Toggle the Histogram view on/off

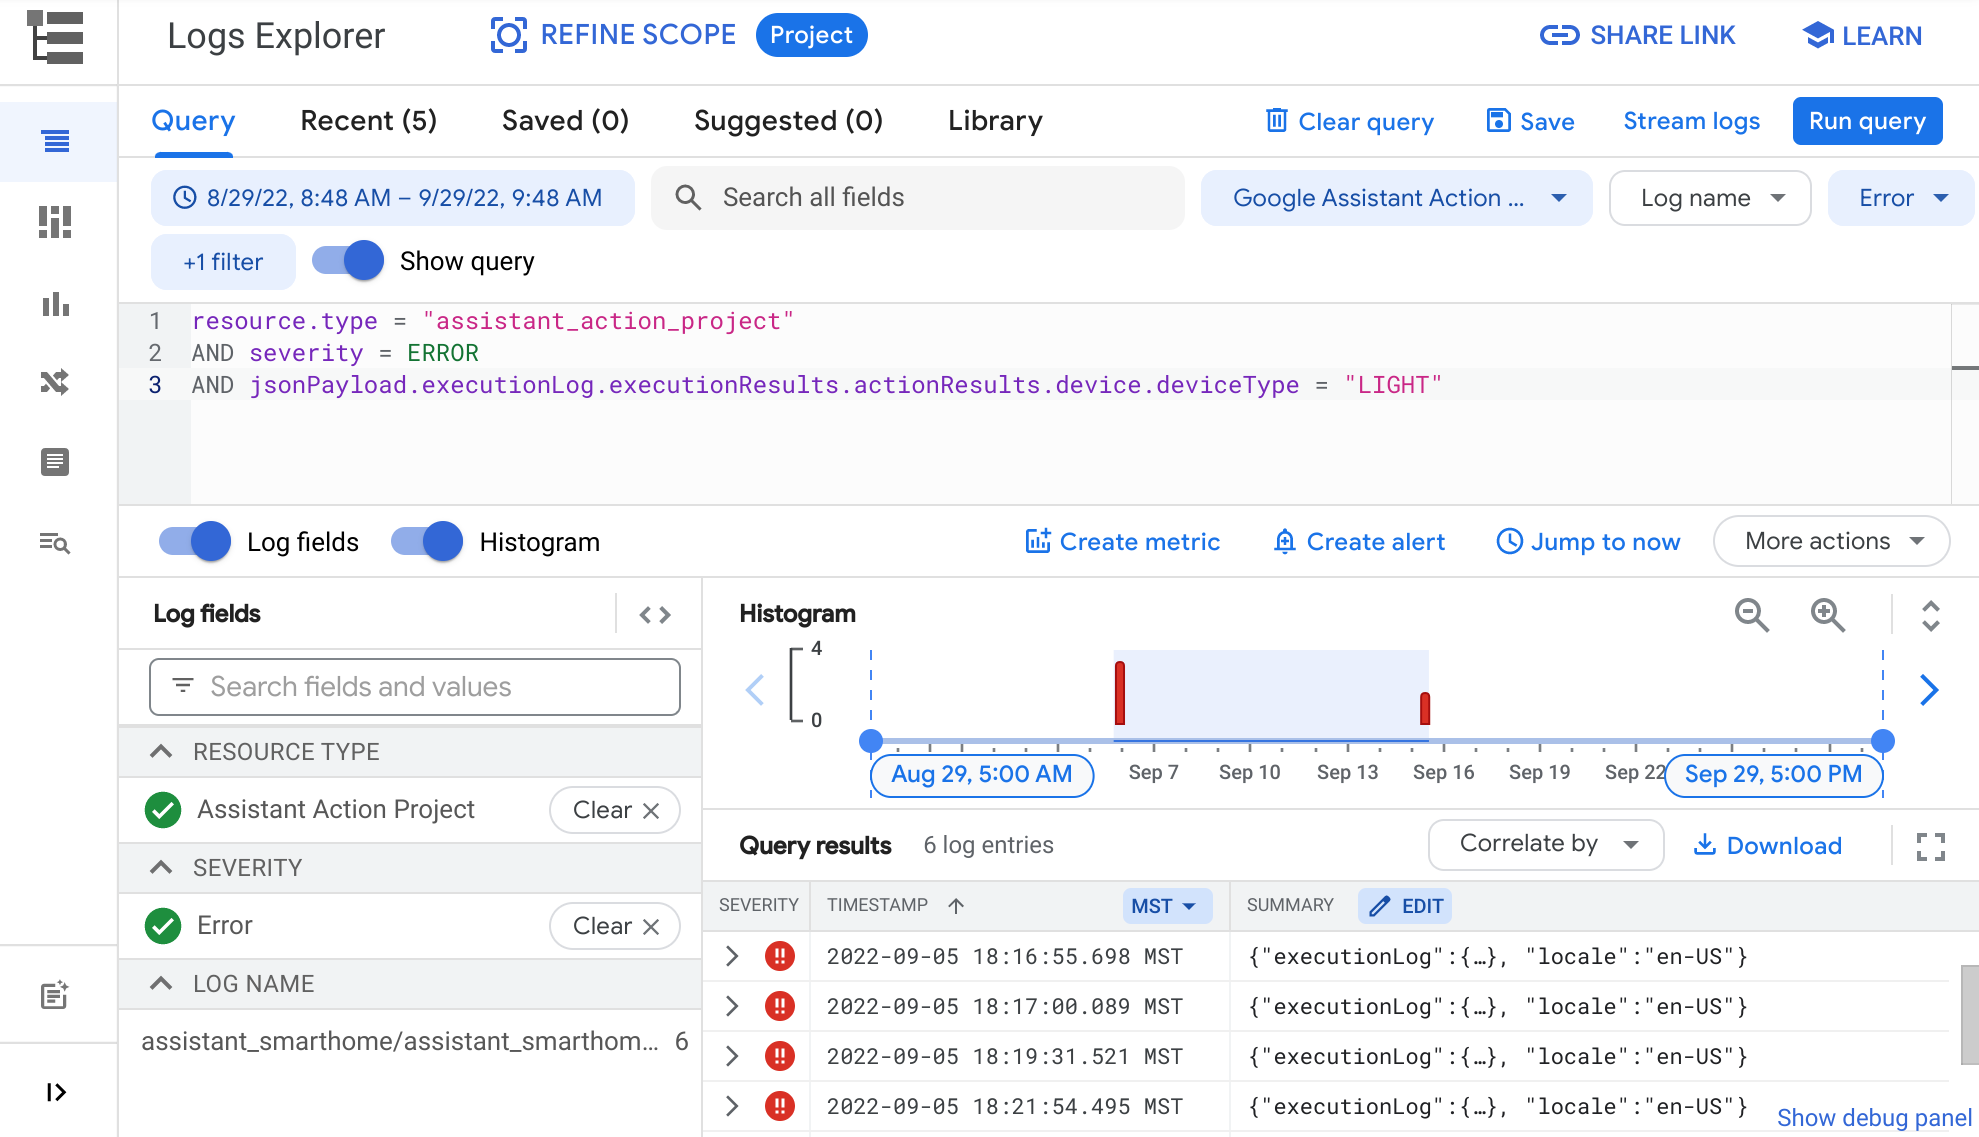click(x=425, y=542)
